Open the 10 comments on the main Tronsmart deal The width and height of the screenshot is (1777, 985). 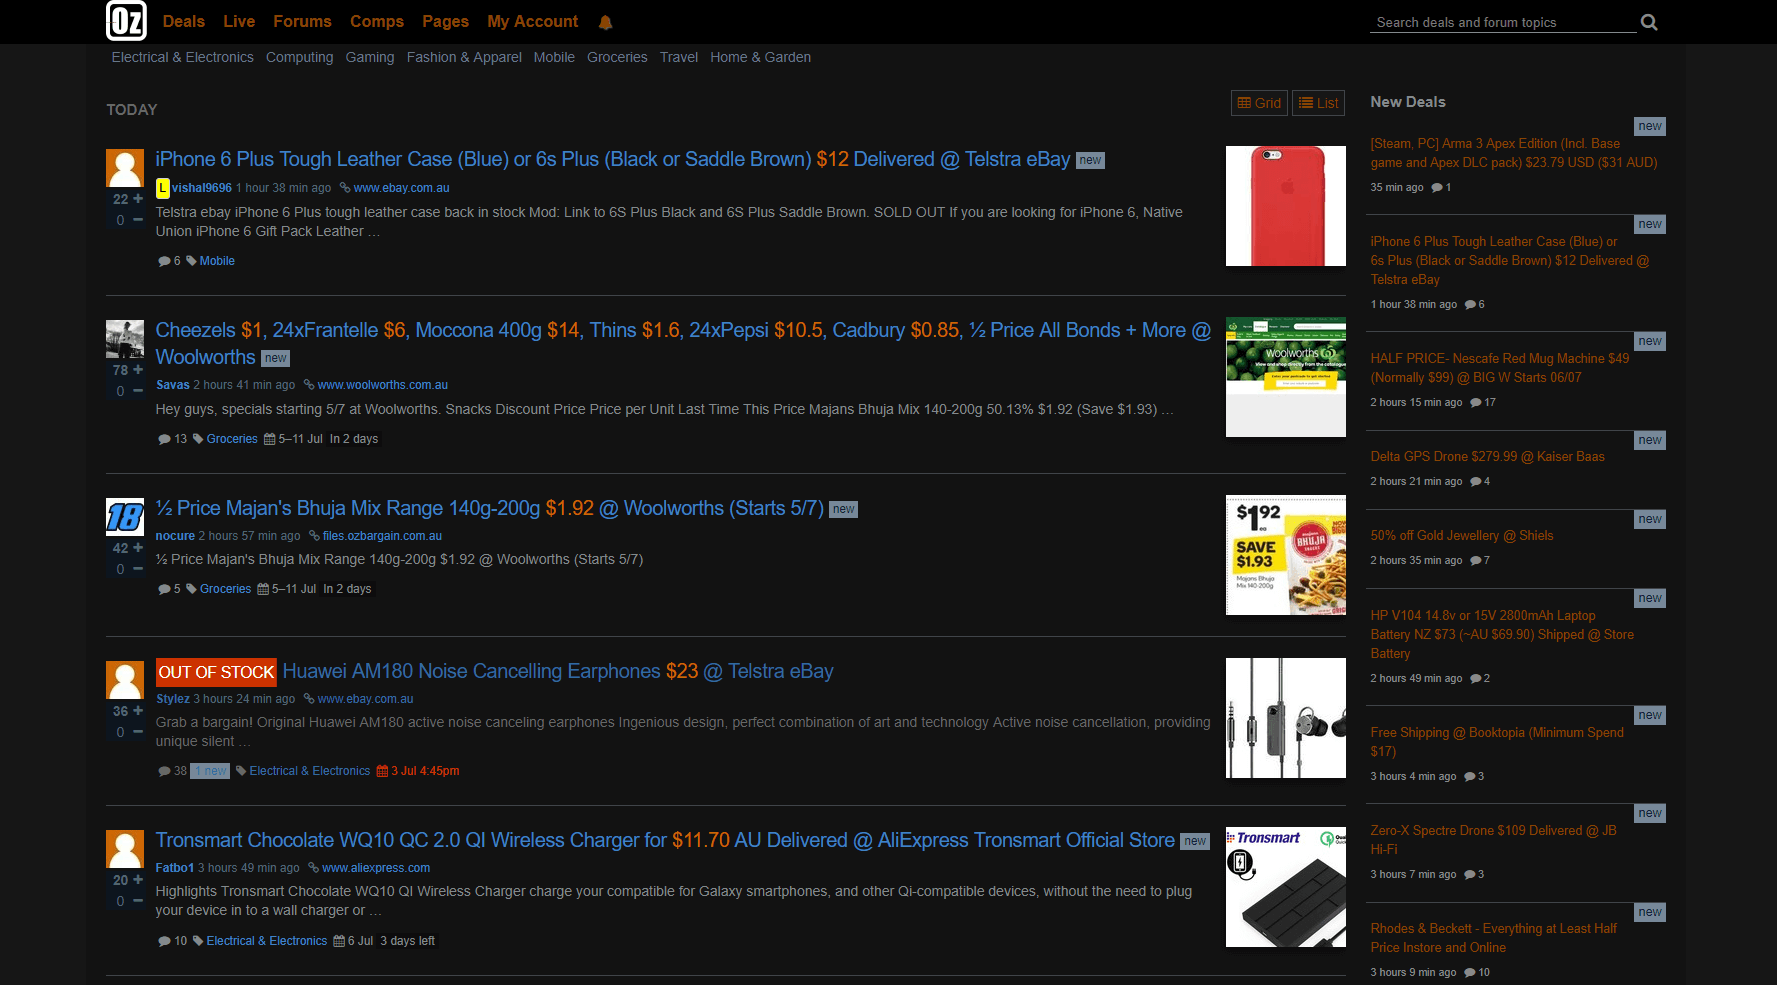point(172,941)
